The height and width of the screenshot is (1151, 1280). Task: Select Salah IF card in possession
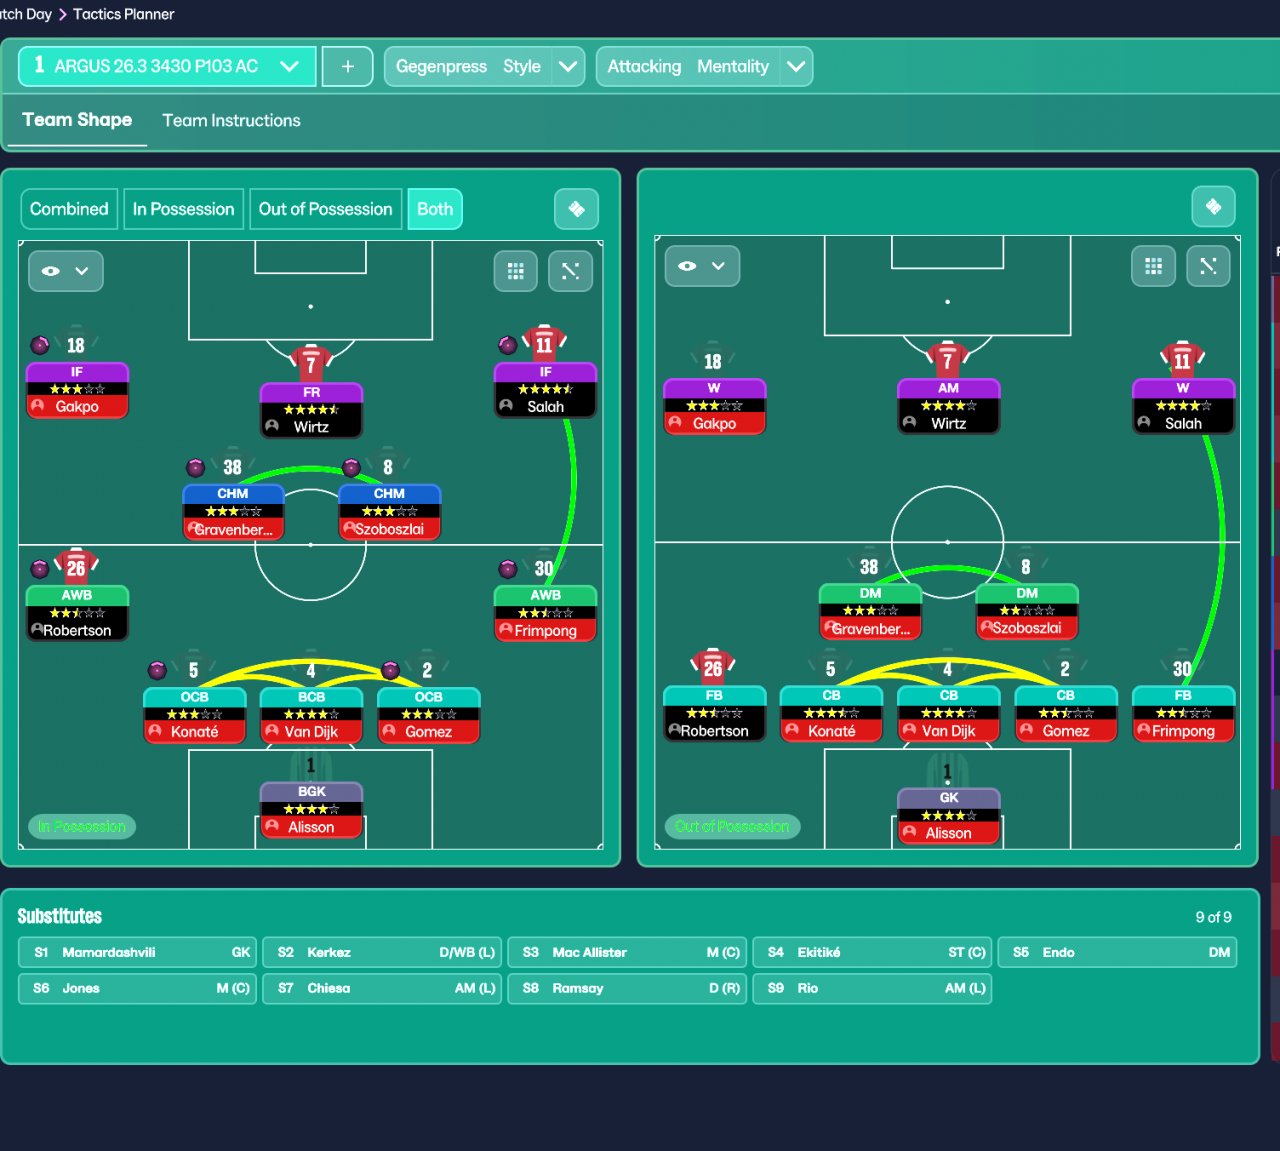point(545,390)
